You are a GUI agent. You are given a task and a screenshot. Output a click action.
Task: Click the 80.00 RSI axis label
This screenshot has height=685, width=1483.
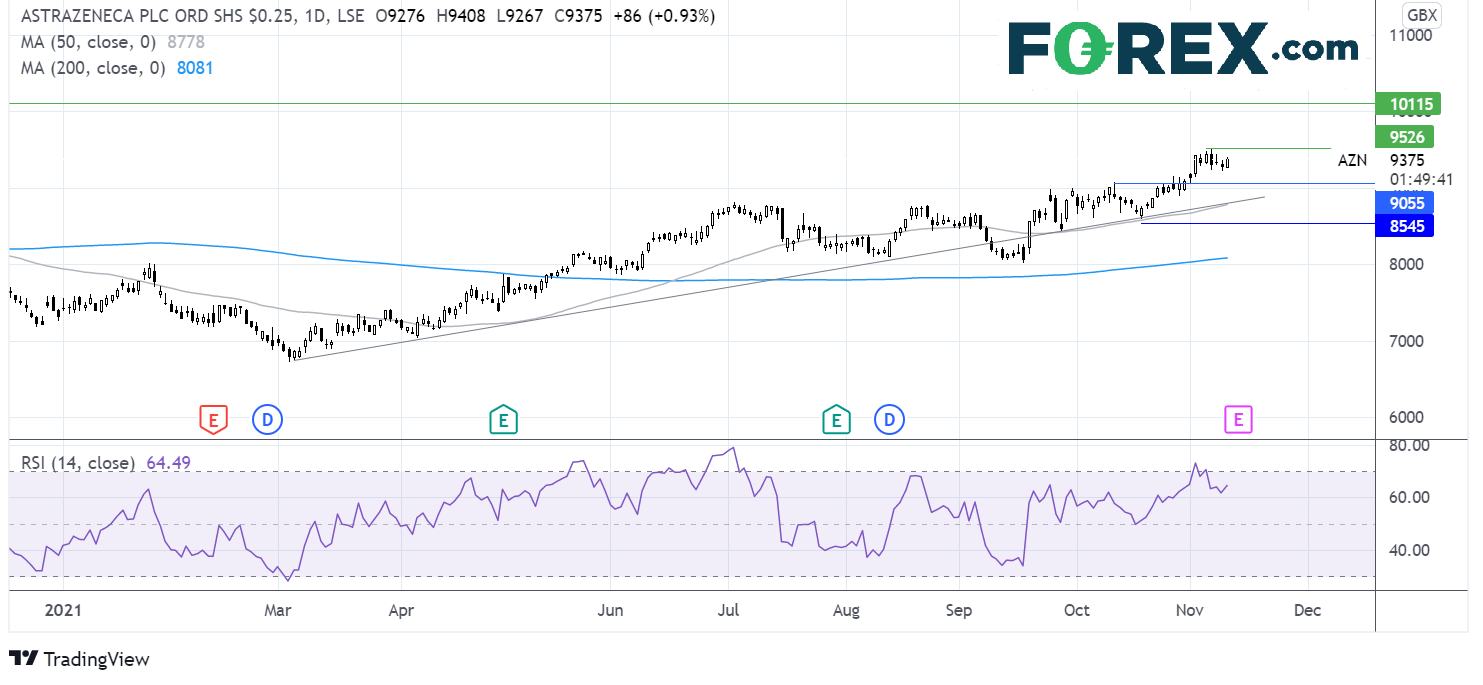1410,446
